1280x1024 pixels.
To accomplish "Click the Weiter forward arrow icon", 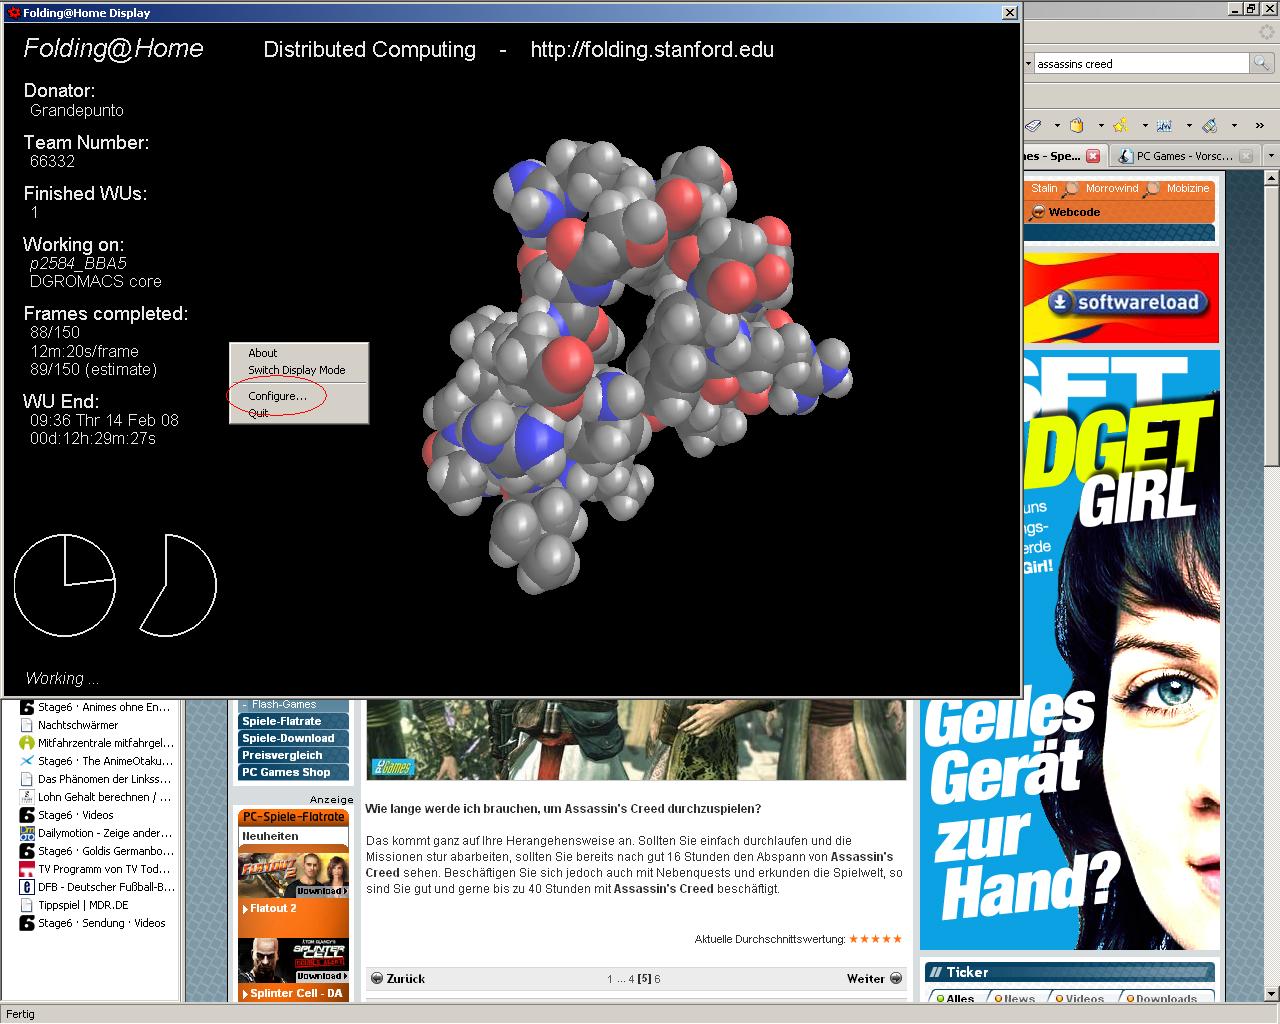I will tap(896, 979).
